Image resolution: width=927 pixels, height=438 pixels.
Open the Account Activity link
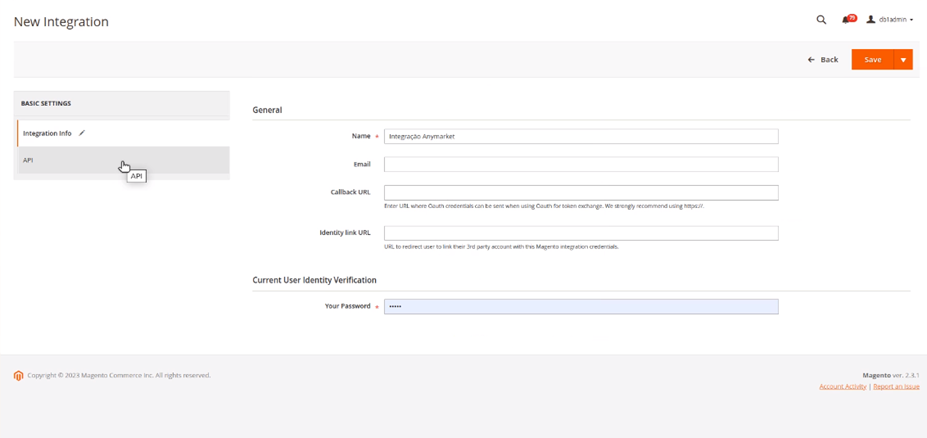point(842,387)
